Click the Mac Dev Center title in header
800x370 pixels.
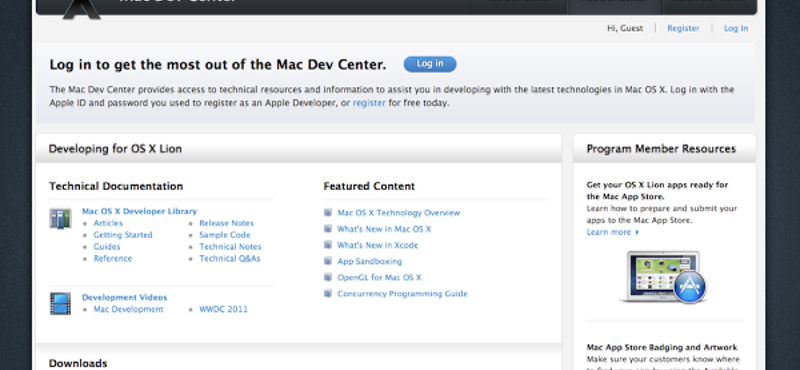[178, 2]
